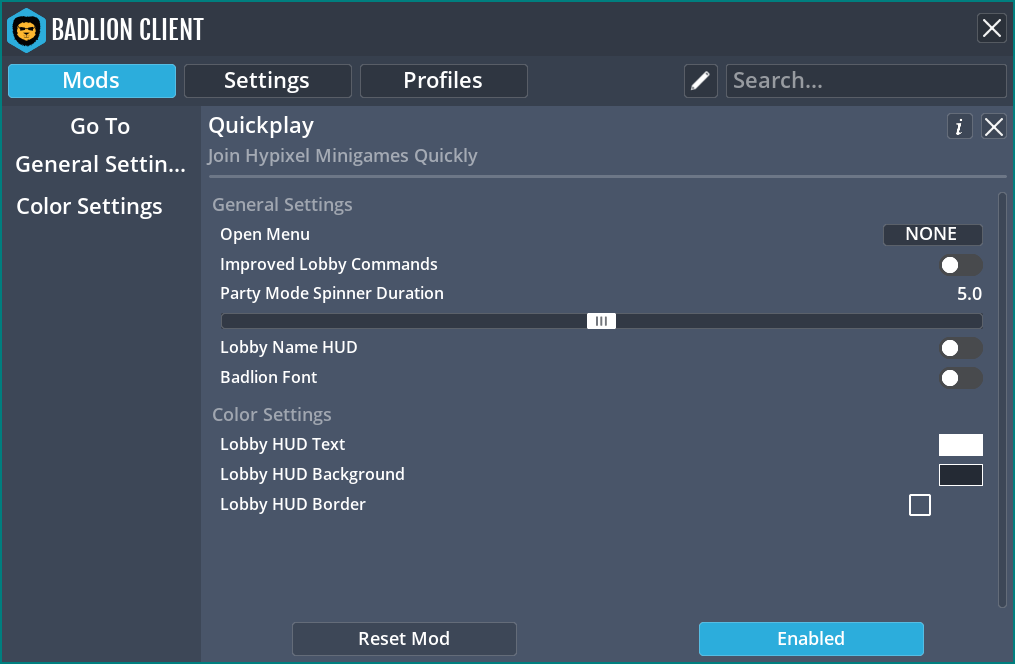Open the Lobby HUD Text color swatch
1015x664 pixels.
pos(960,444)
